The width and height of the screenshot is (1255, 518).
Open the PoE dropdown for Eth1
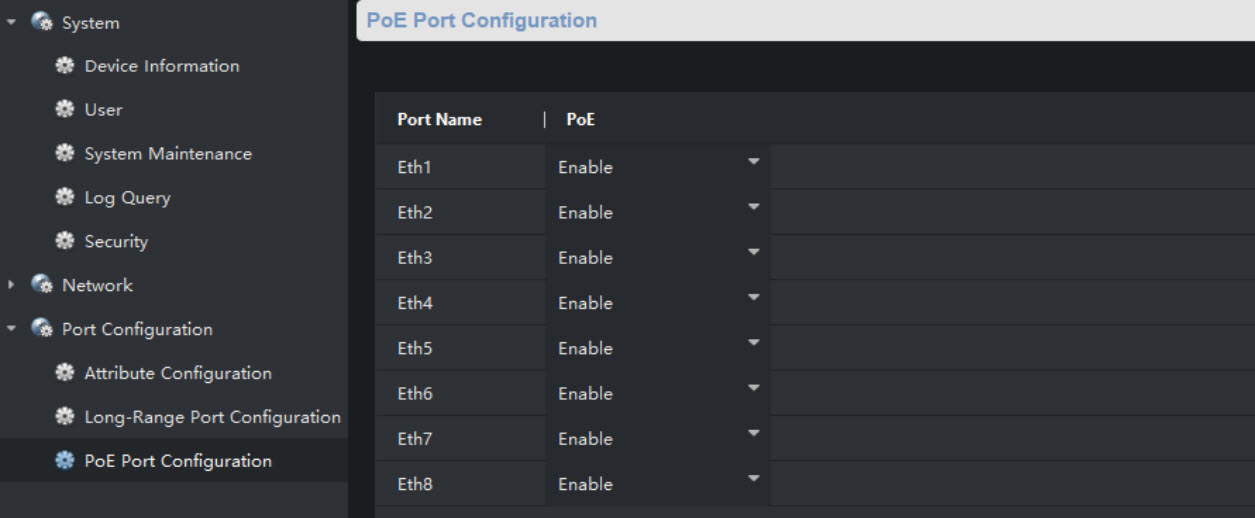coord(753,162)
